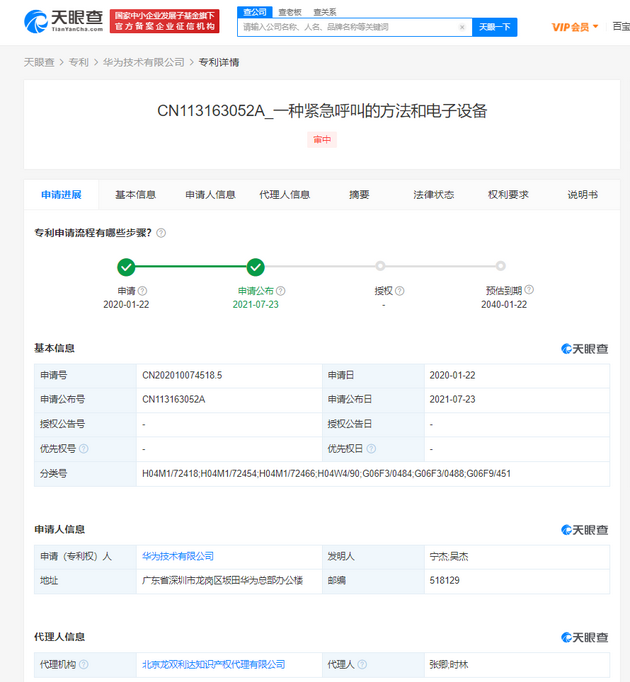The height and width of the screenshot is (682, 630).
Task: Click the grey circle marker for 预估到期 step
Action: coord(501,266)
